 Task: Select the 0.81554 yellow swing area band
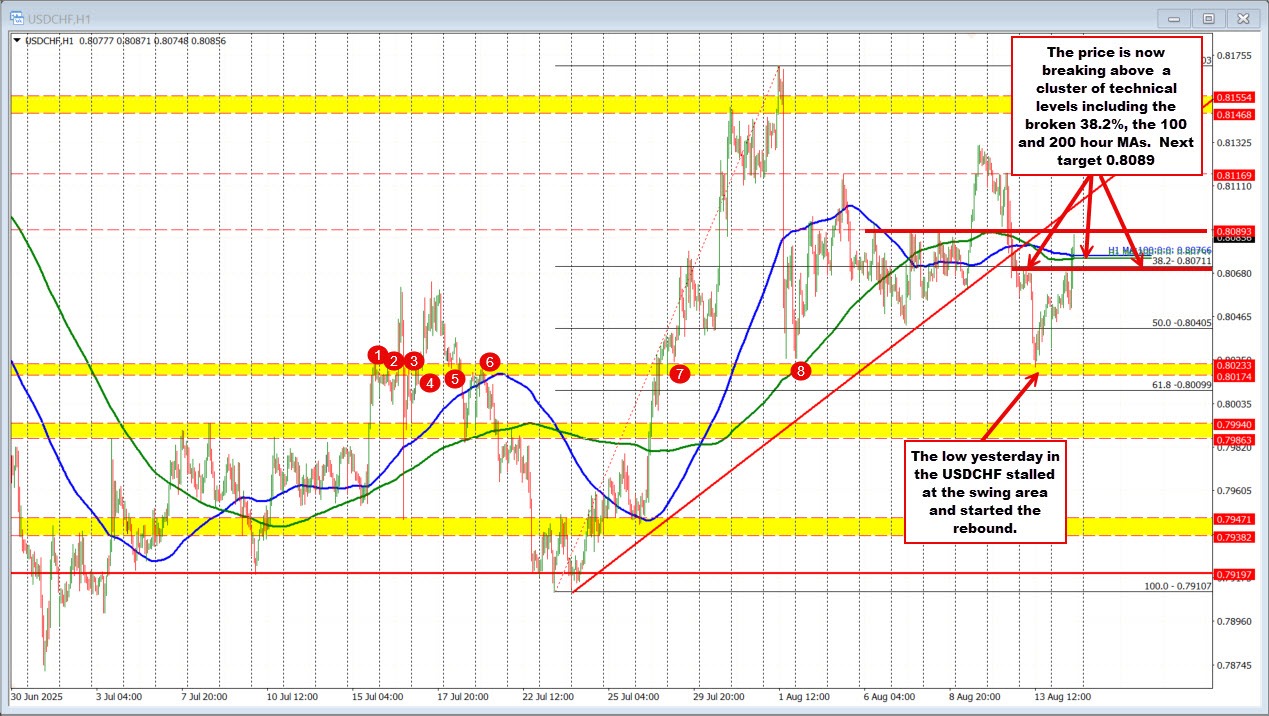click(600, 104)
